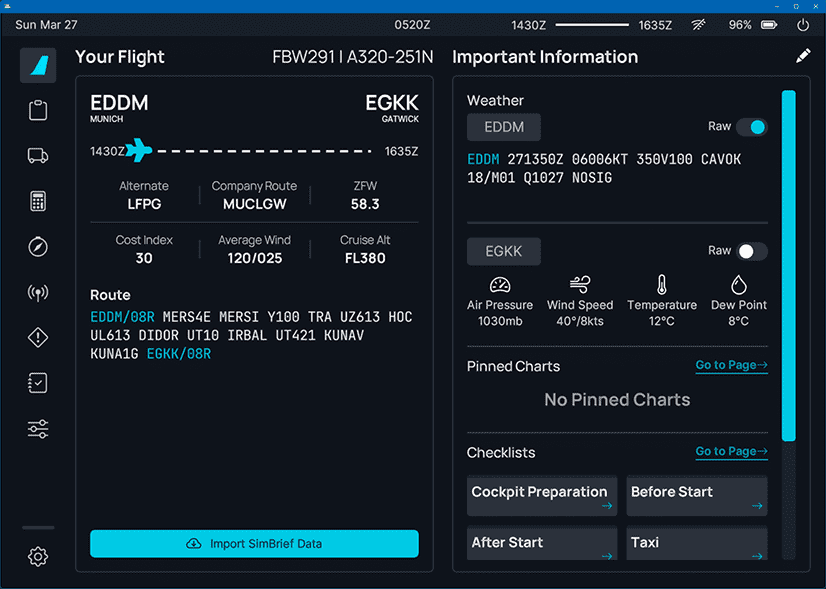Open the Navigation compass page
Screen dimensions: 826x589
point(38,247)
